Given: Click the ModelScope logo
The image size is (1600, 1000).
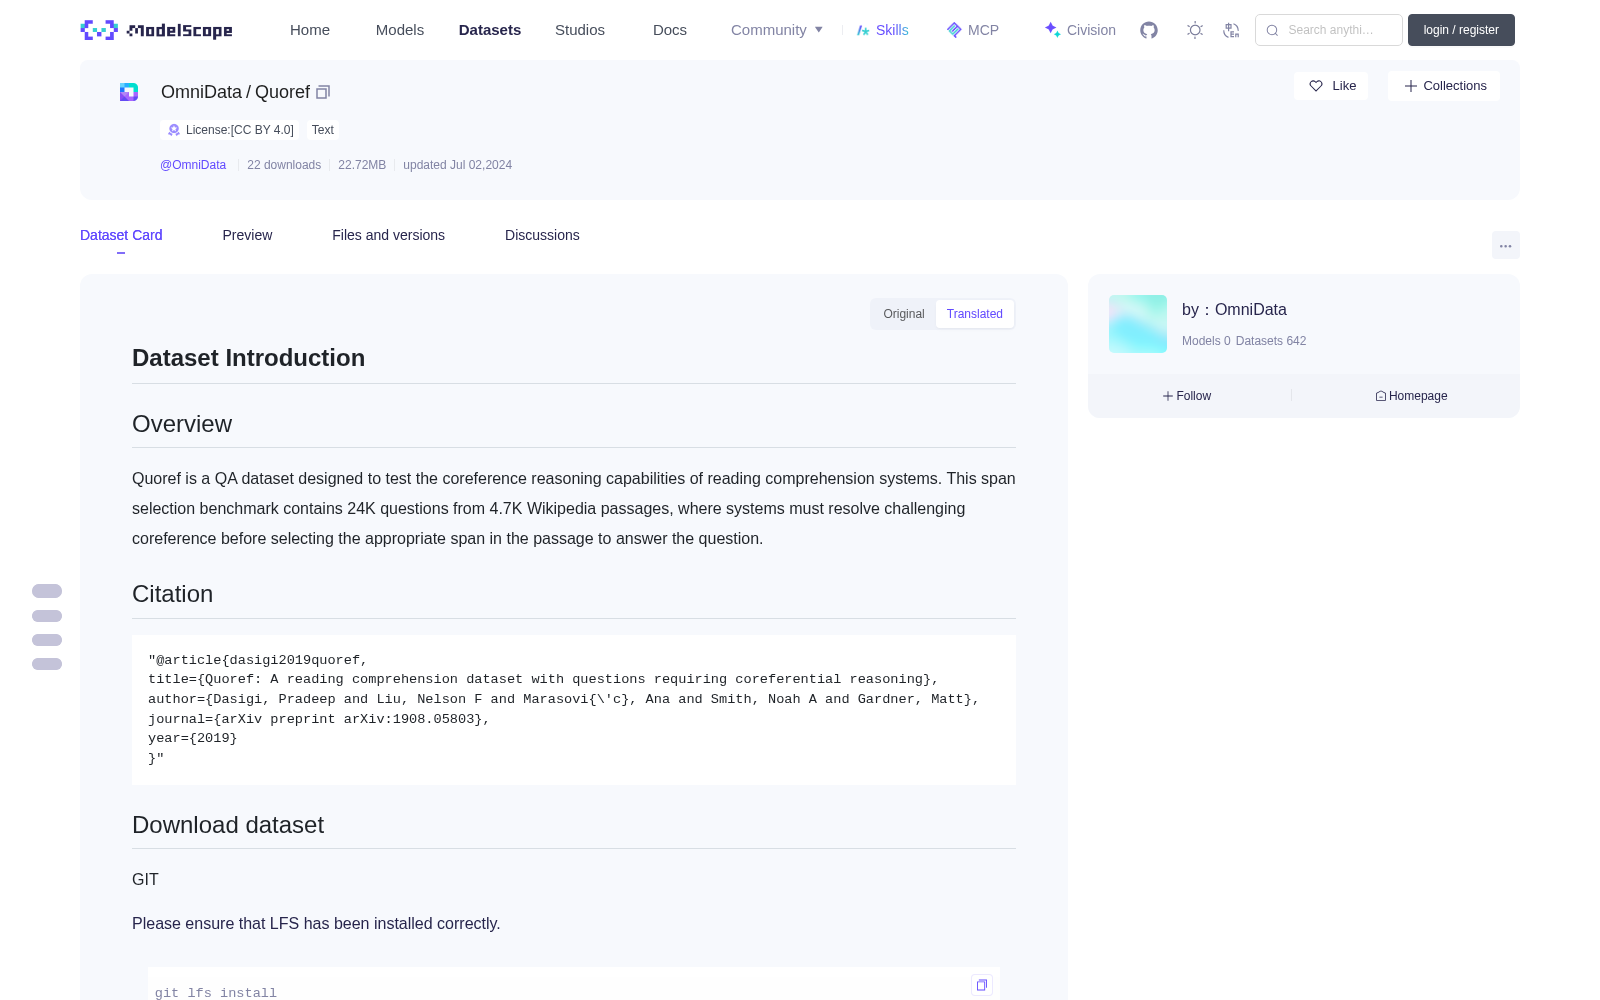Looking at the screenshot, I should (x=156, y=30).
